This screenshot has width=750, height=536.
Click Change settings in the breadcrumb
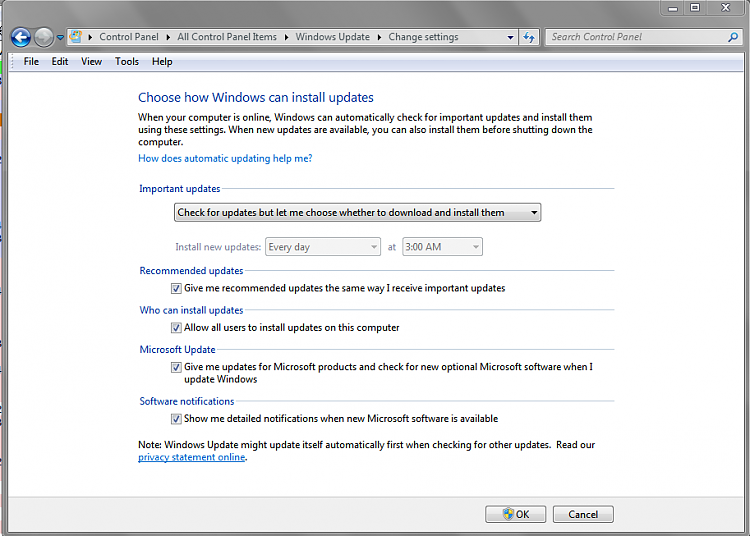click(423, 37)
